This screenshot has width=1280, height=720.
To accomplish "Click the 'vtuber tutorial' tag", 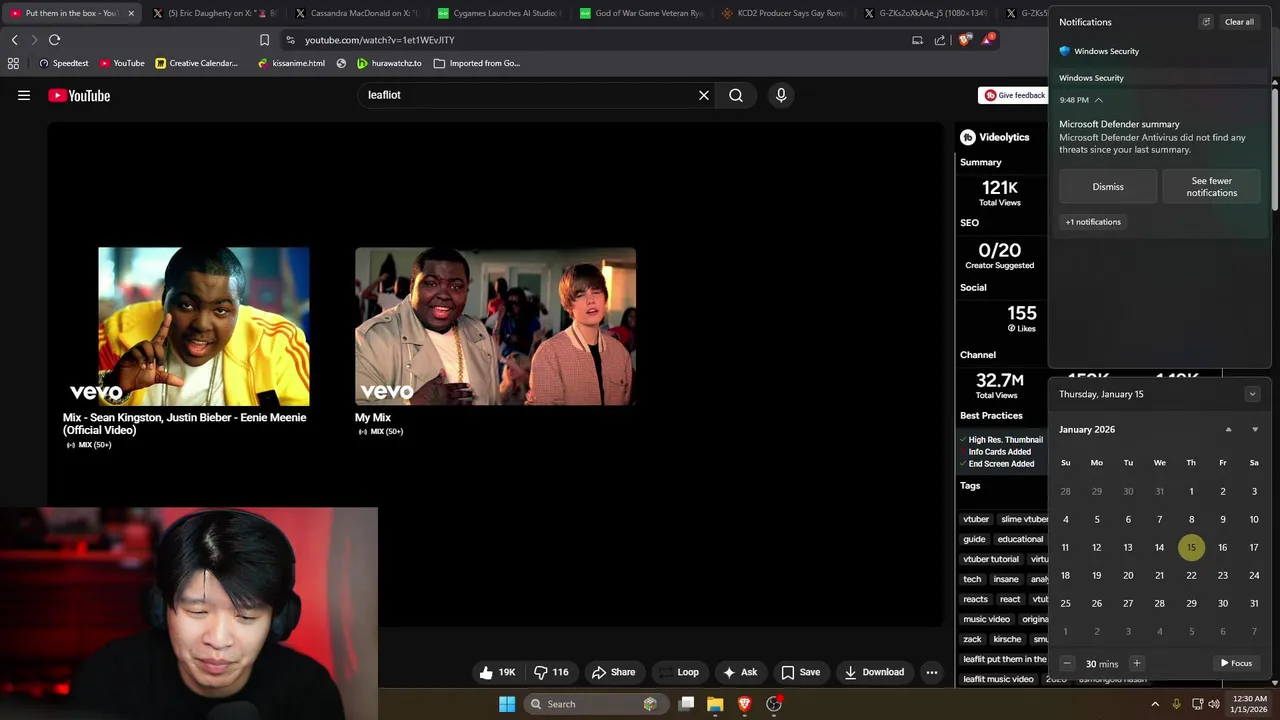I will click(x=991, y=559).
